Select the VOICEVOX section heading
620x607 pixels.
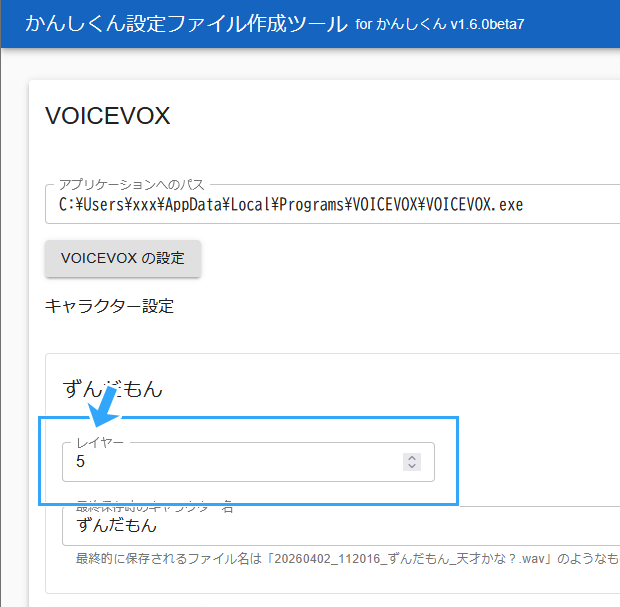[108, 116]
